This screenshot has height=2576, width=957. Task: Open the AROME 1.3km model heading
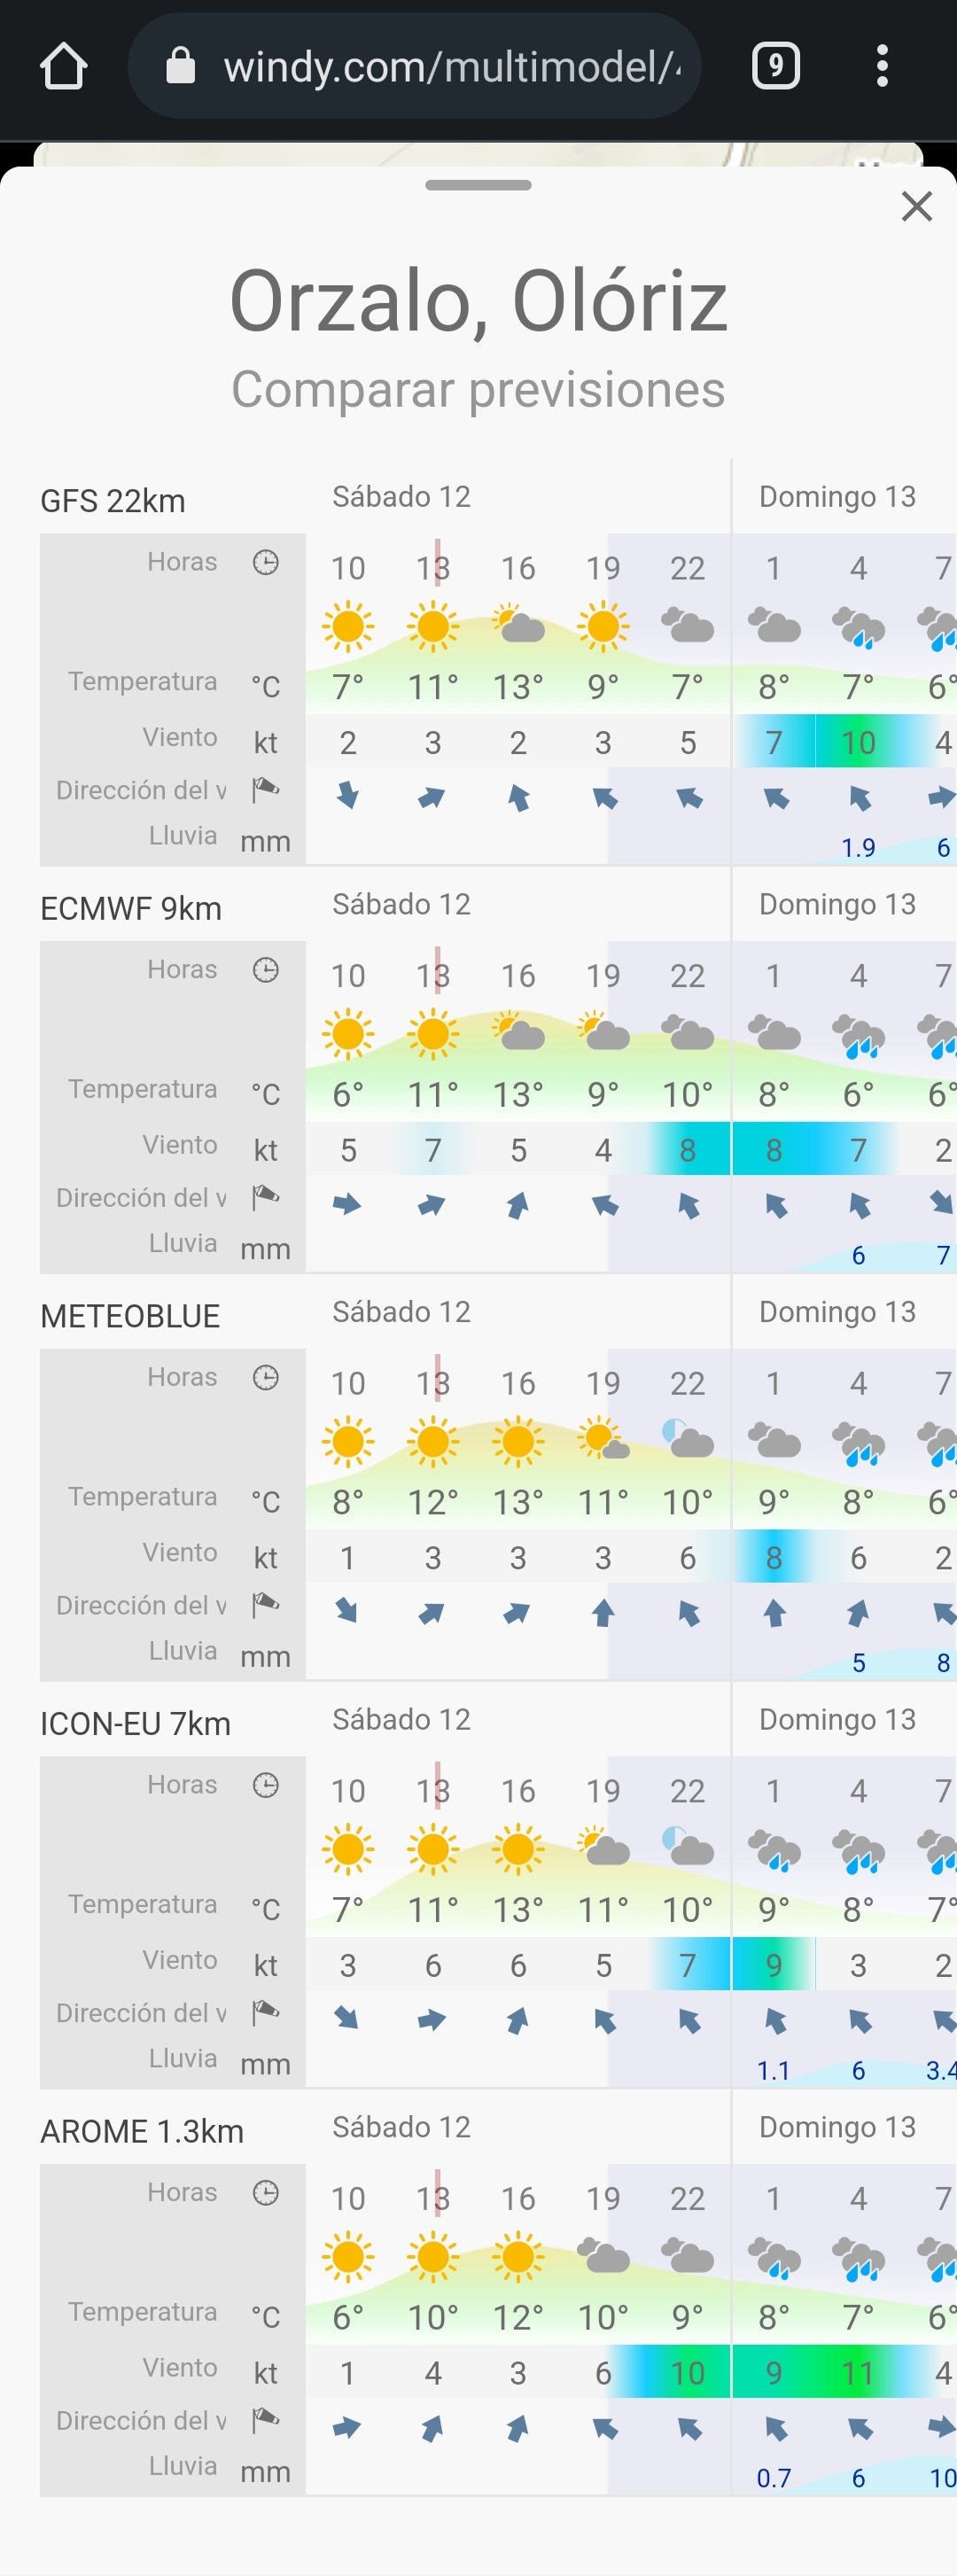pyautogui.click(x=142, y=2131)
